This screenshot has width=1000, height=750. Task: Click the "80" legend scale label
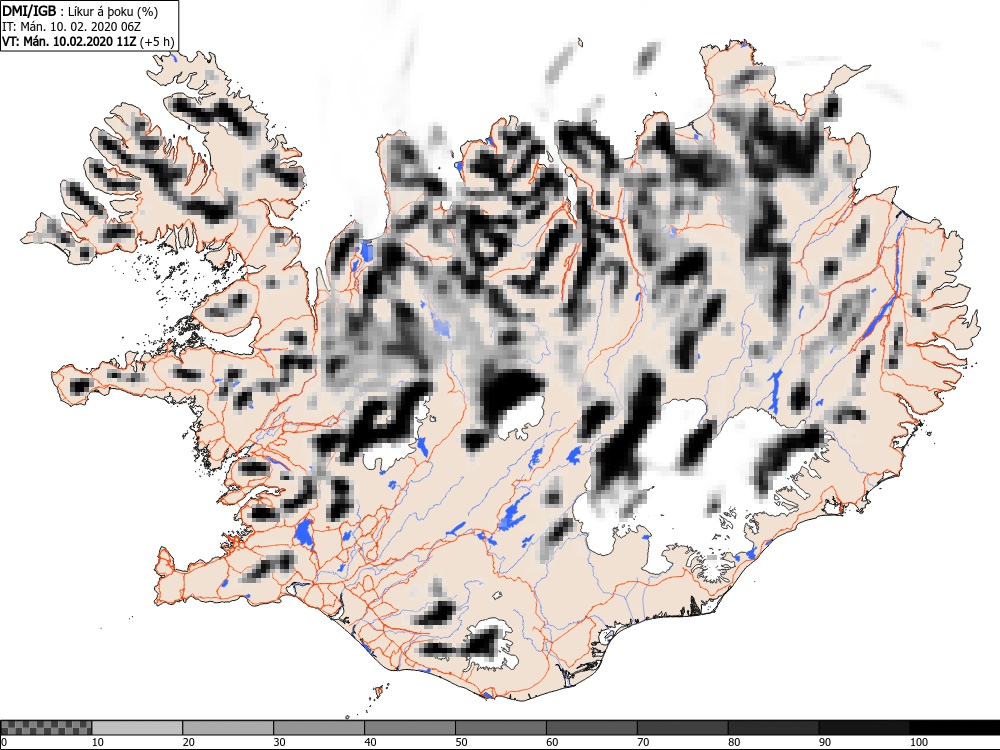click(734, 742)
